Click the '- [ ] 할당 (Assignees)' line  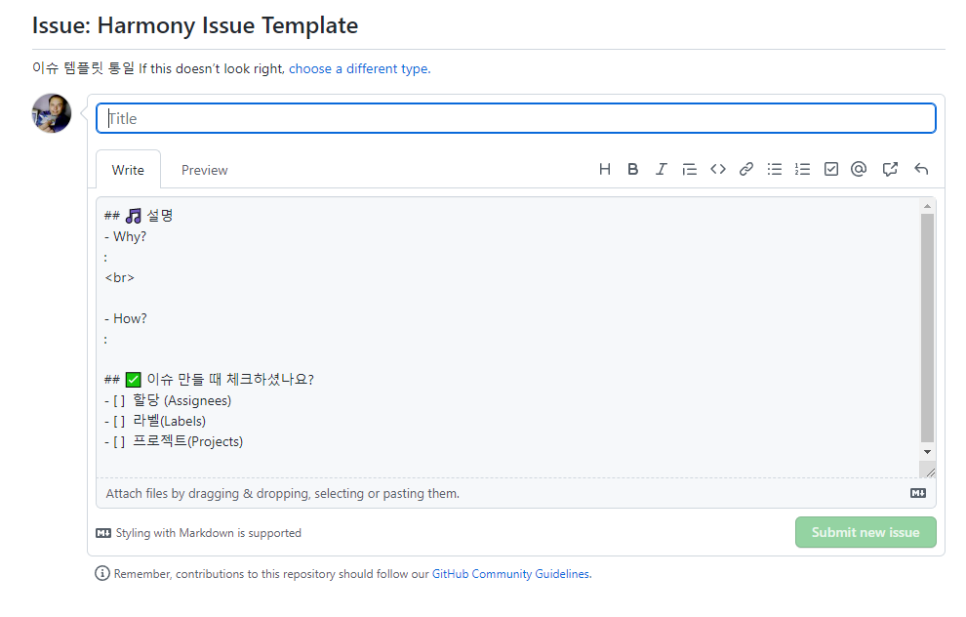pos(168,400)
